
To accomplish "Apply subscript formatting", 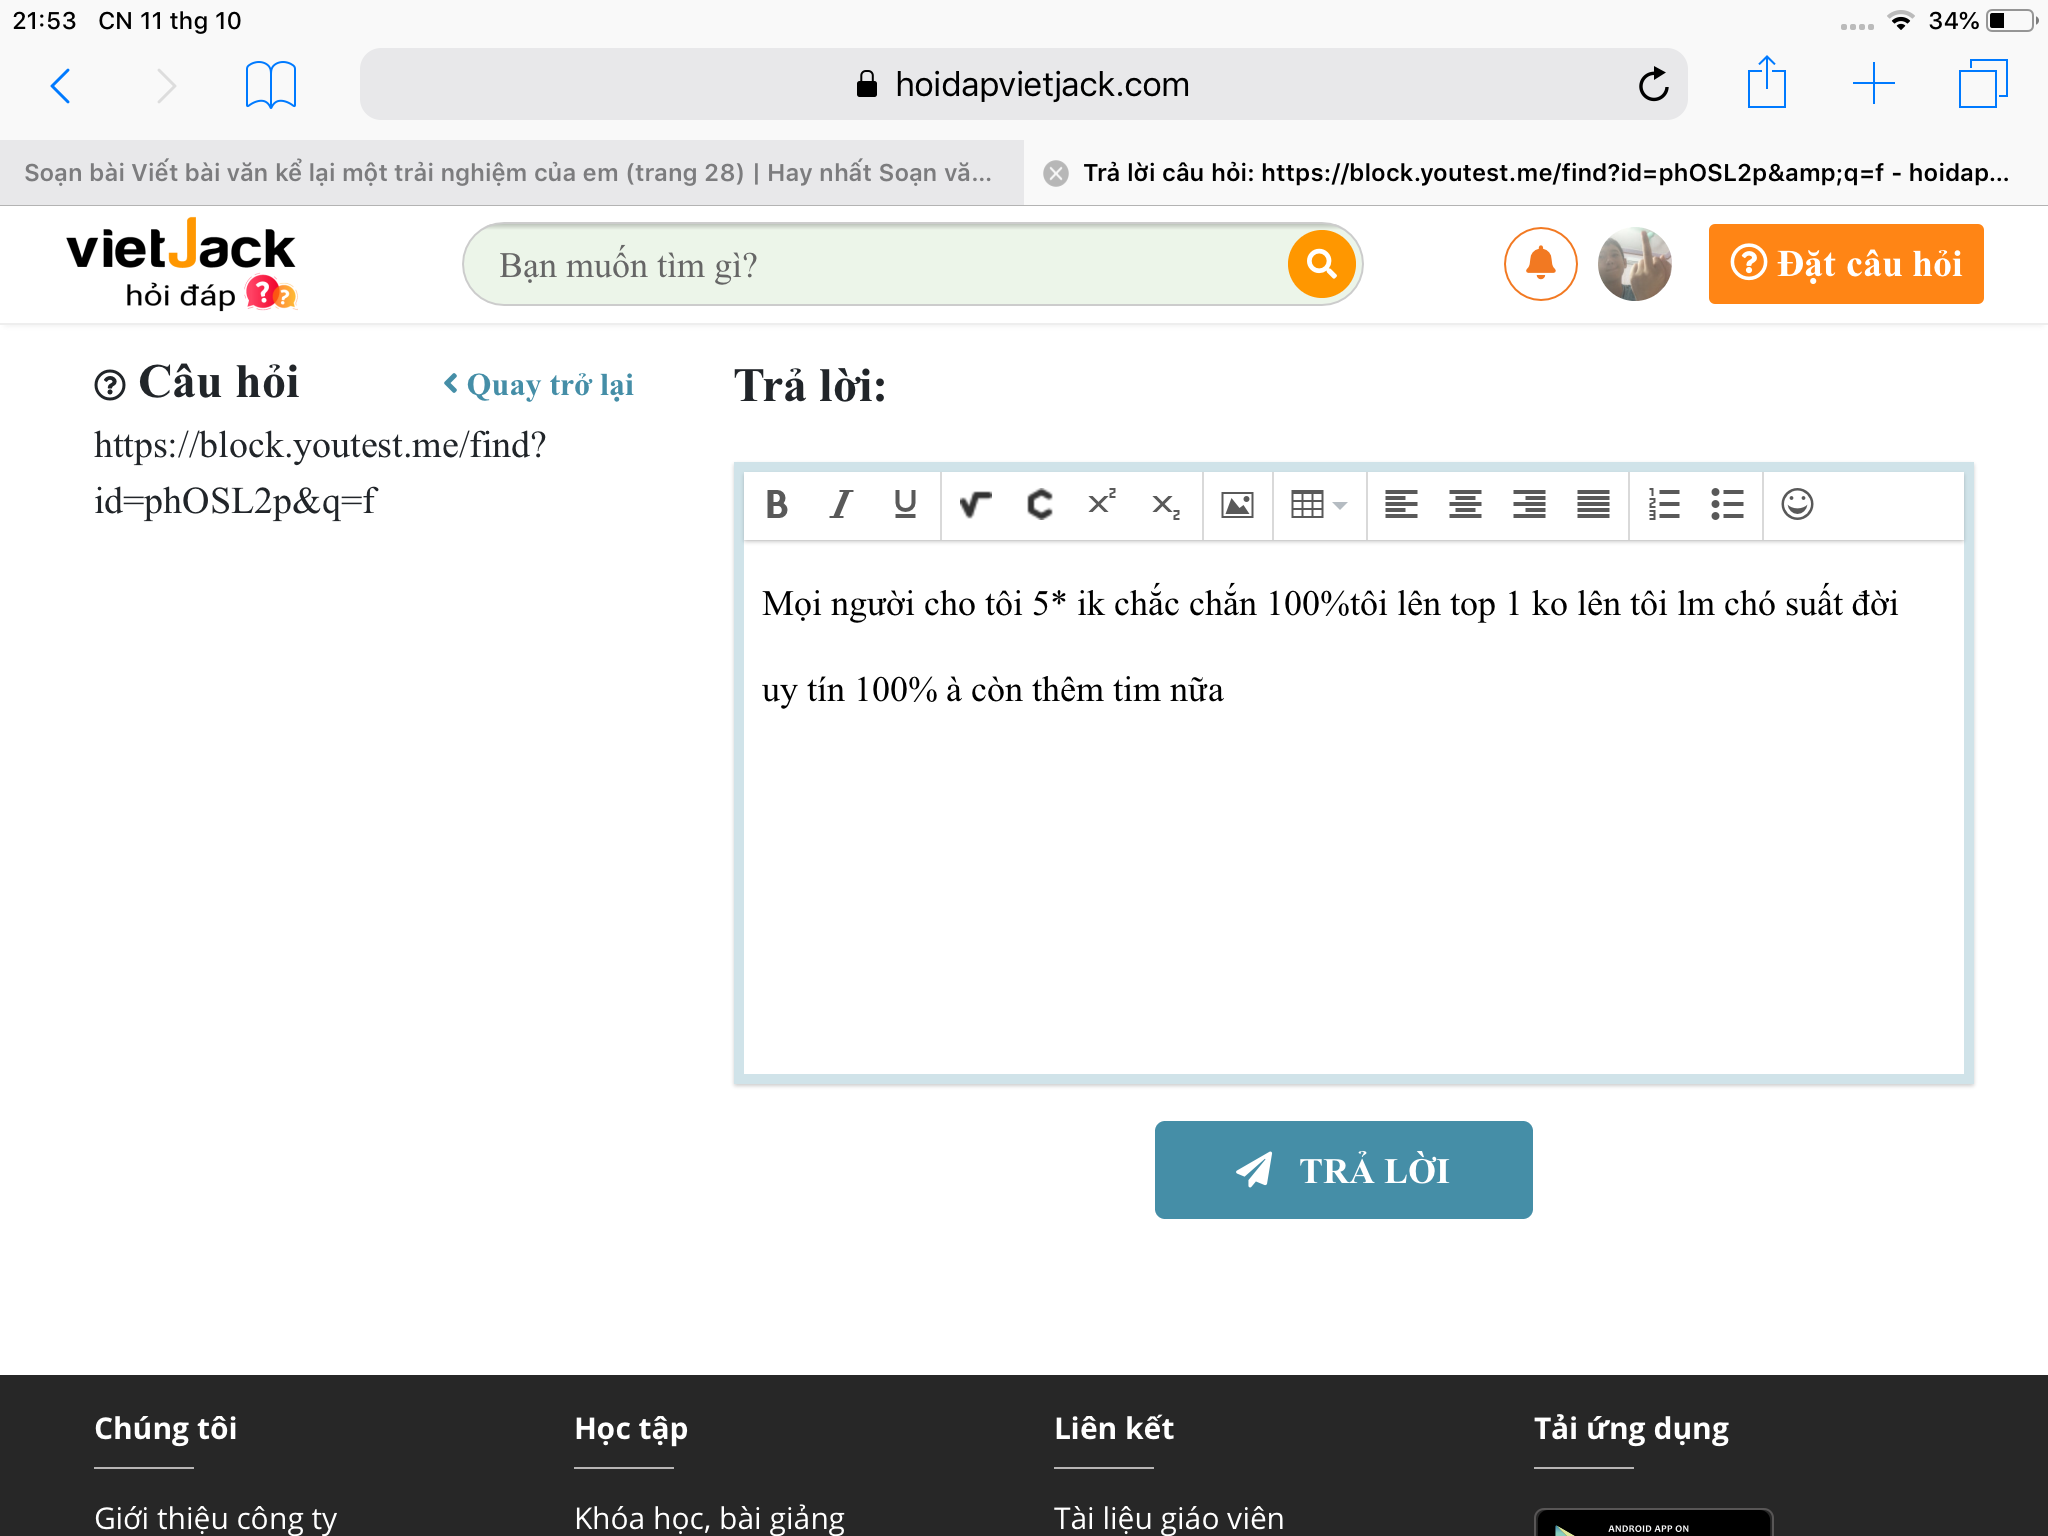I will coord(1166,504).
